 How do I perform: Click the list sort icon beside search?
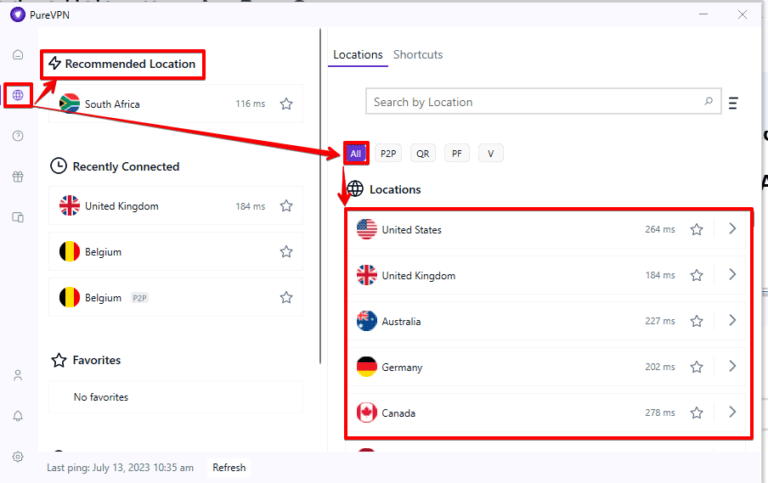733,103
